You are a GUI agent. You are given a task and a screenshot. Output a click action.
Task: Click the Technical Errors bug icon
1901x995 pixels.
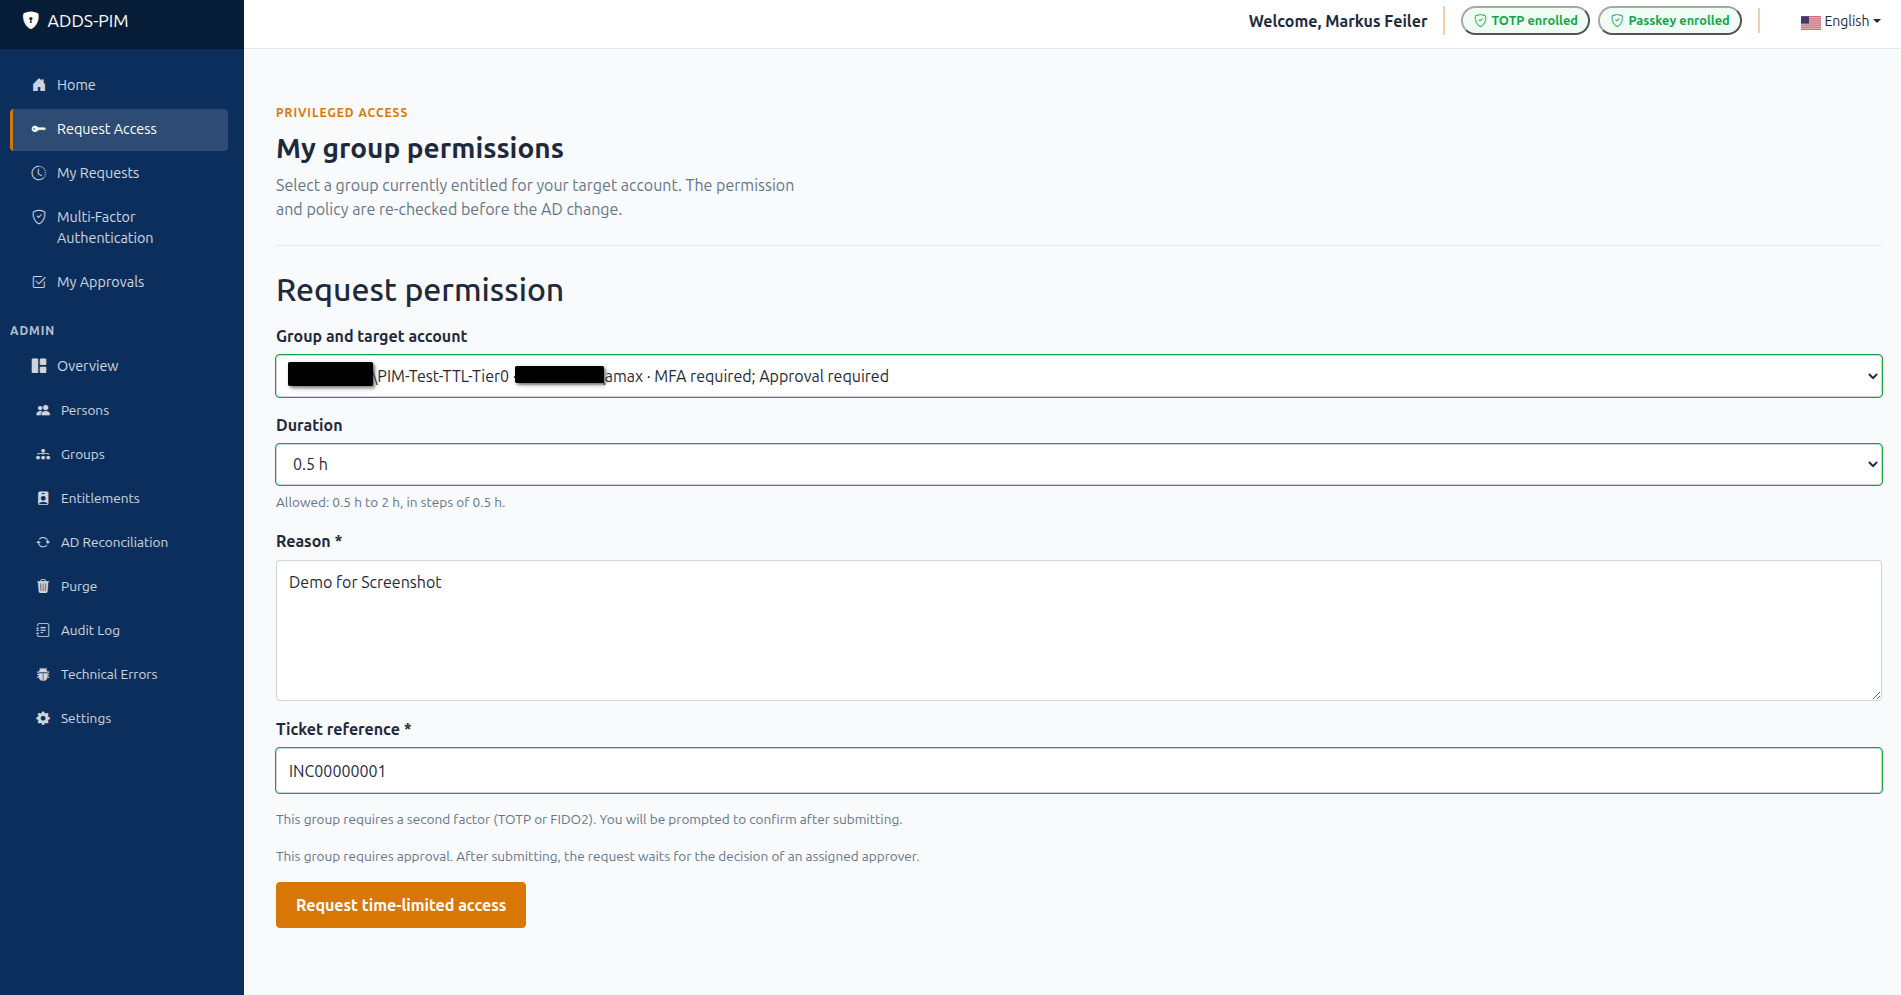[43, 674]
